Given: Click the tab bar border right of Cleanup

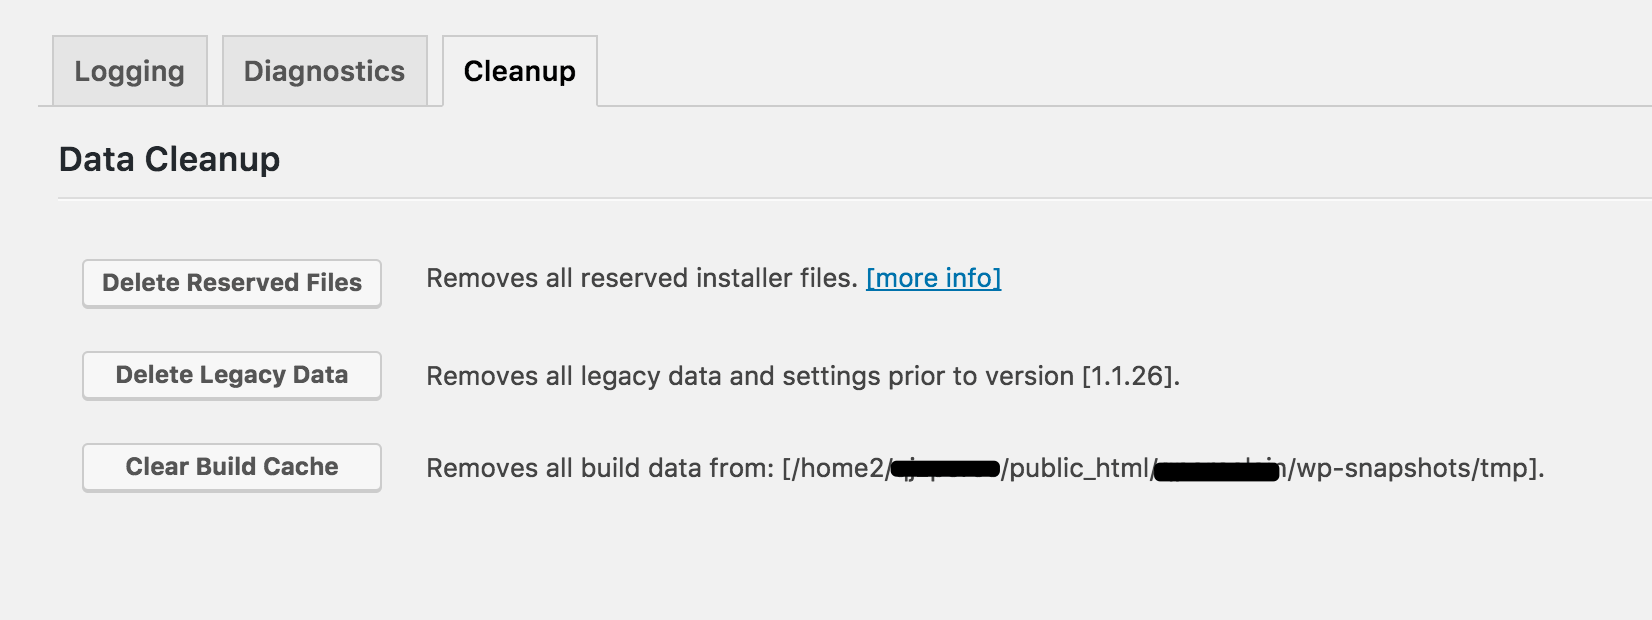Looking at the screenshot, I should 1100,106.
